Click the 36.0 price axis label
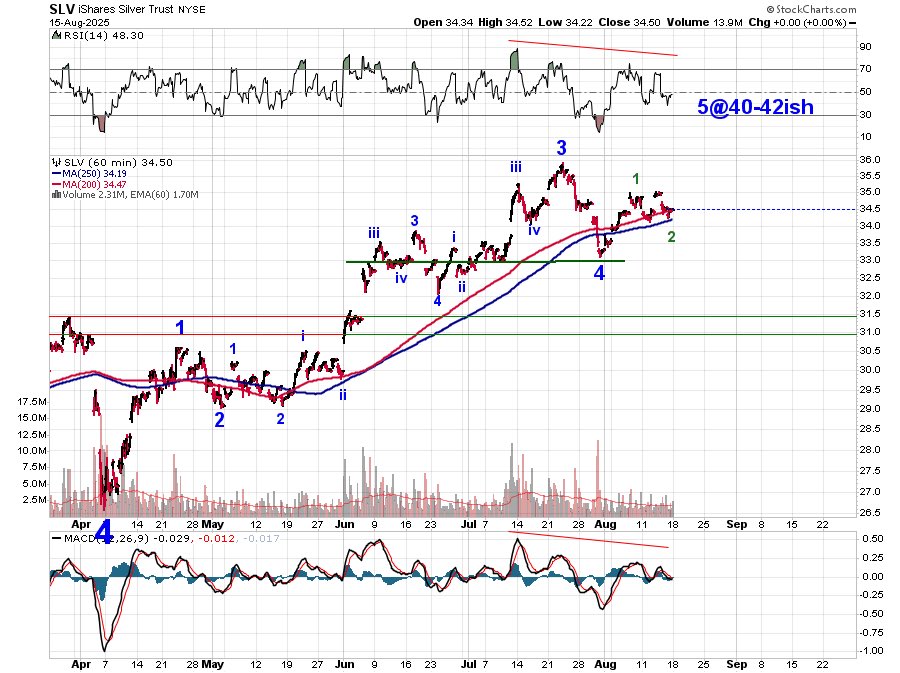Viewport: 900px width, 673px height. [870, 160]
